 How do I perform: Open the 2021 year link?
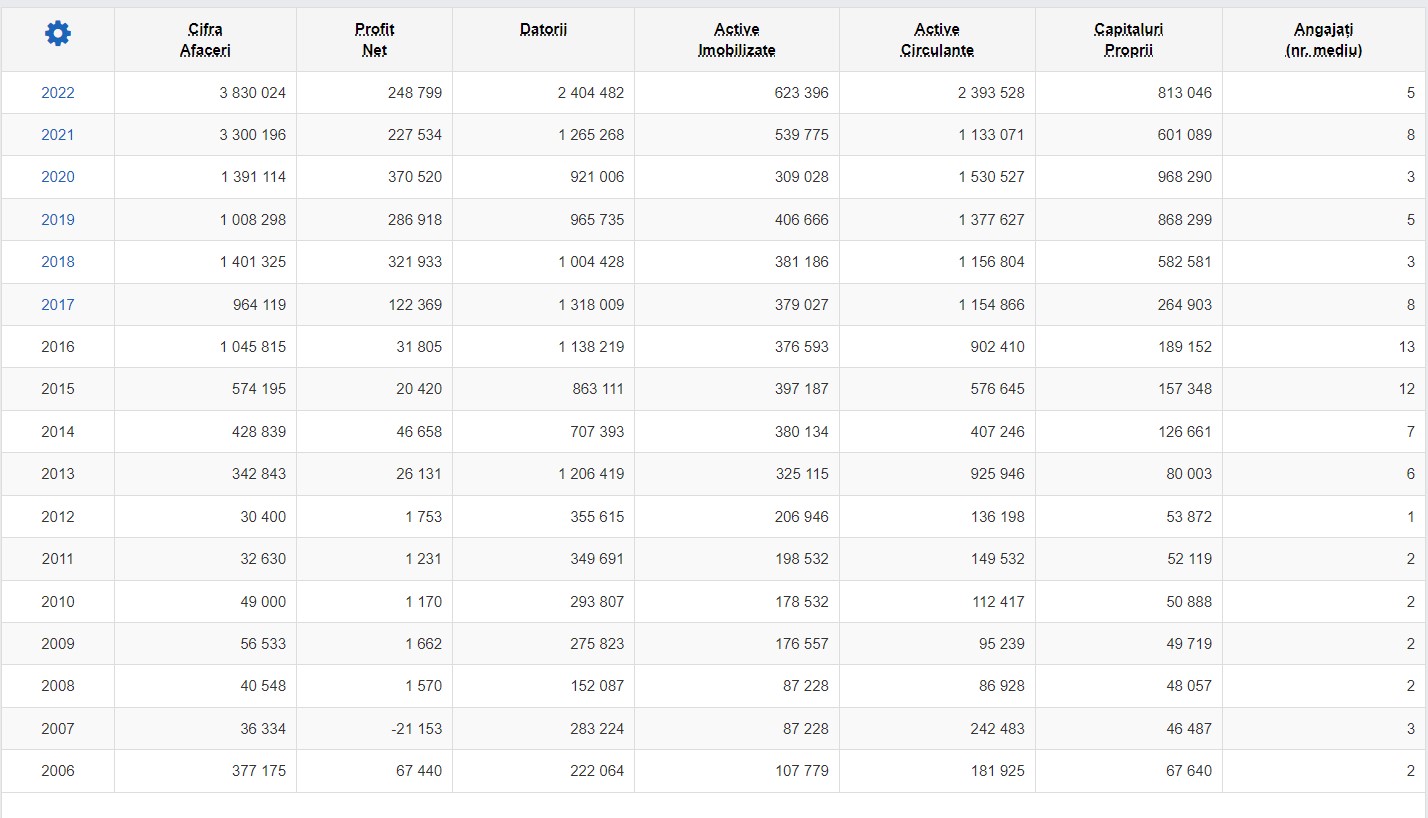tap(58, 135)
